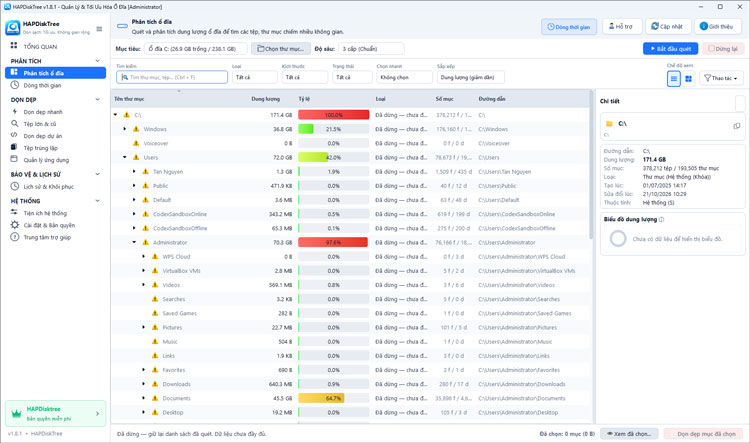Click the warning icon beside Searches folder
The height and width of the screenshot is (443, 750).
click(155, 299)
